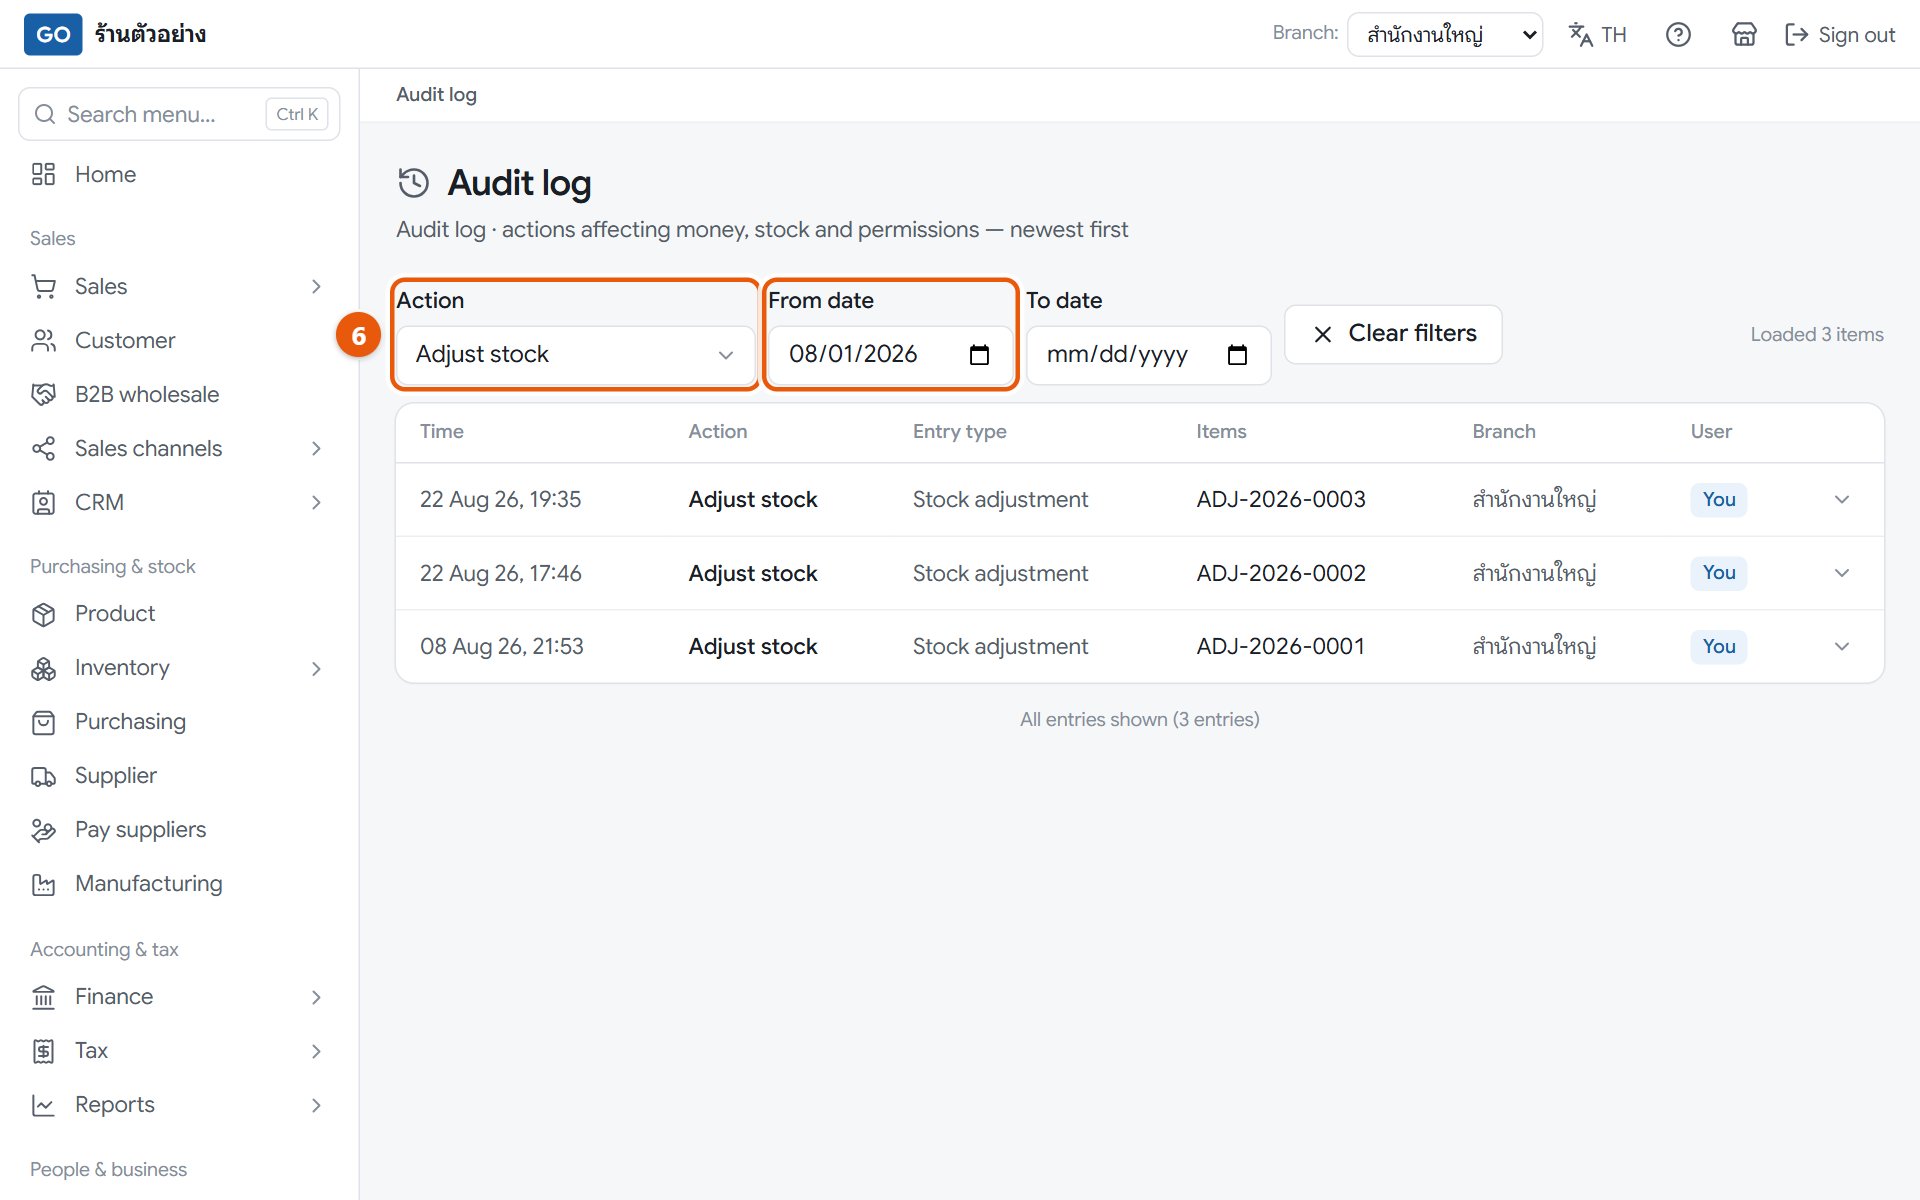Click the From date field 08/01/2026

pyautogui.click(x=890, y=355)
